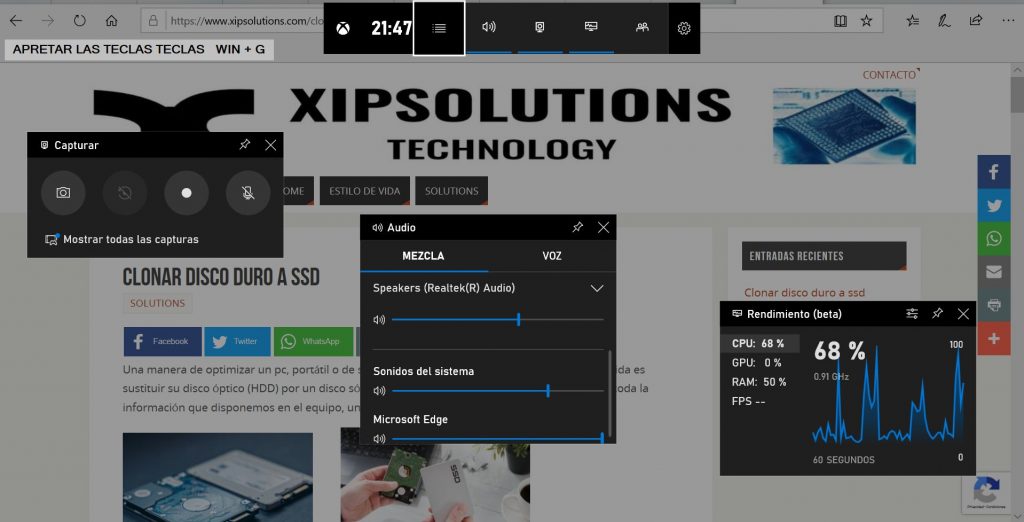The width and height of the screenshot is (1024, 522).
Task: Open ESTILO DE VIDA menu item
Action: pyautogui.click(x=365, y=191)
